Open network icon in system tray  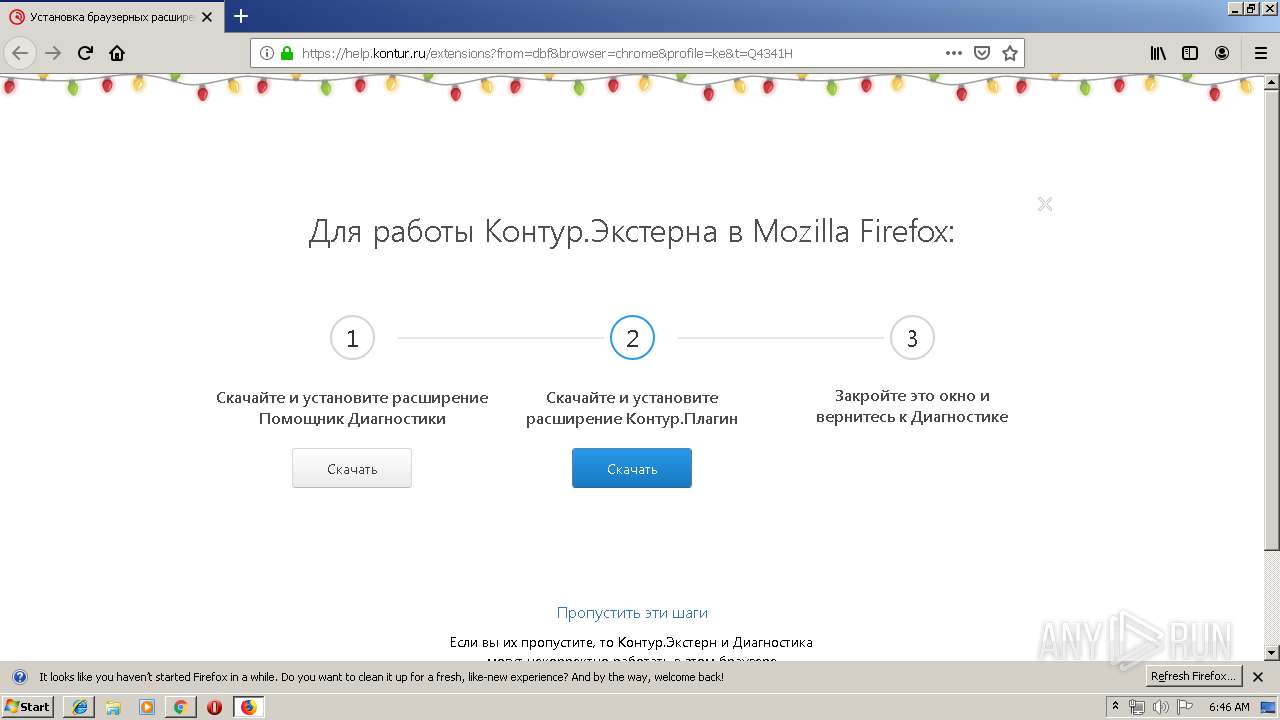[x=1137, y=707]
